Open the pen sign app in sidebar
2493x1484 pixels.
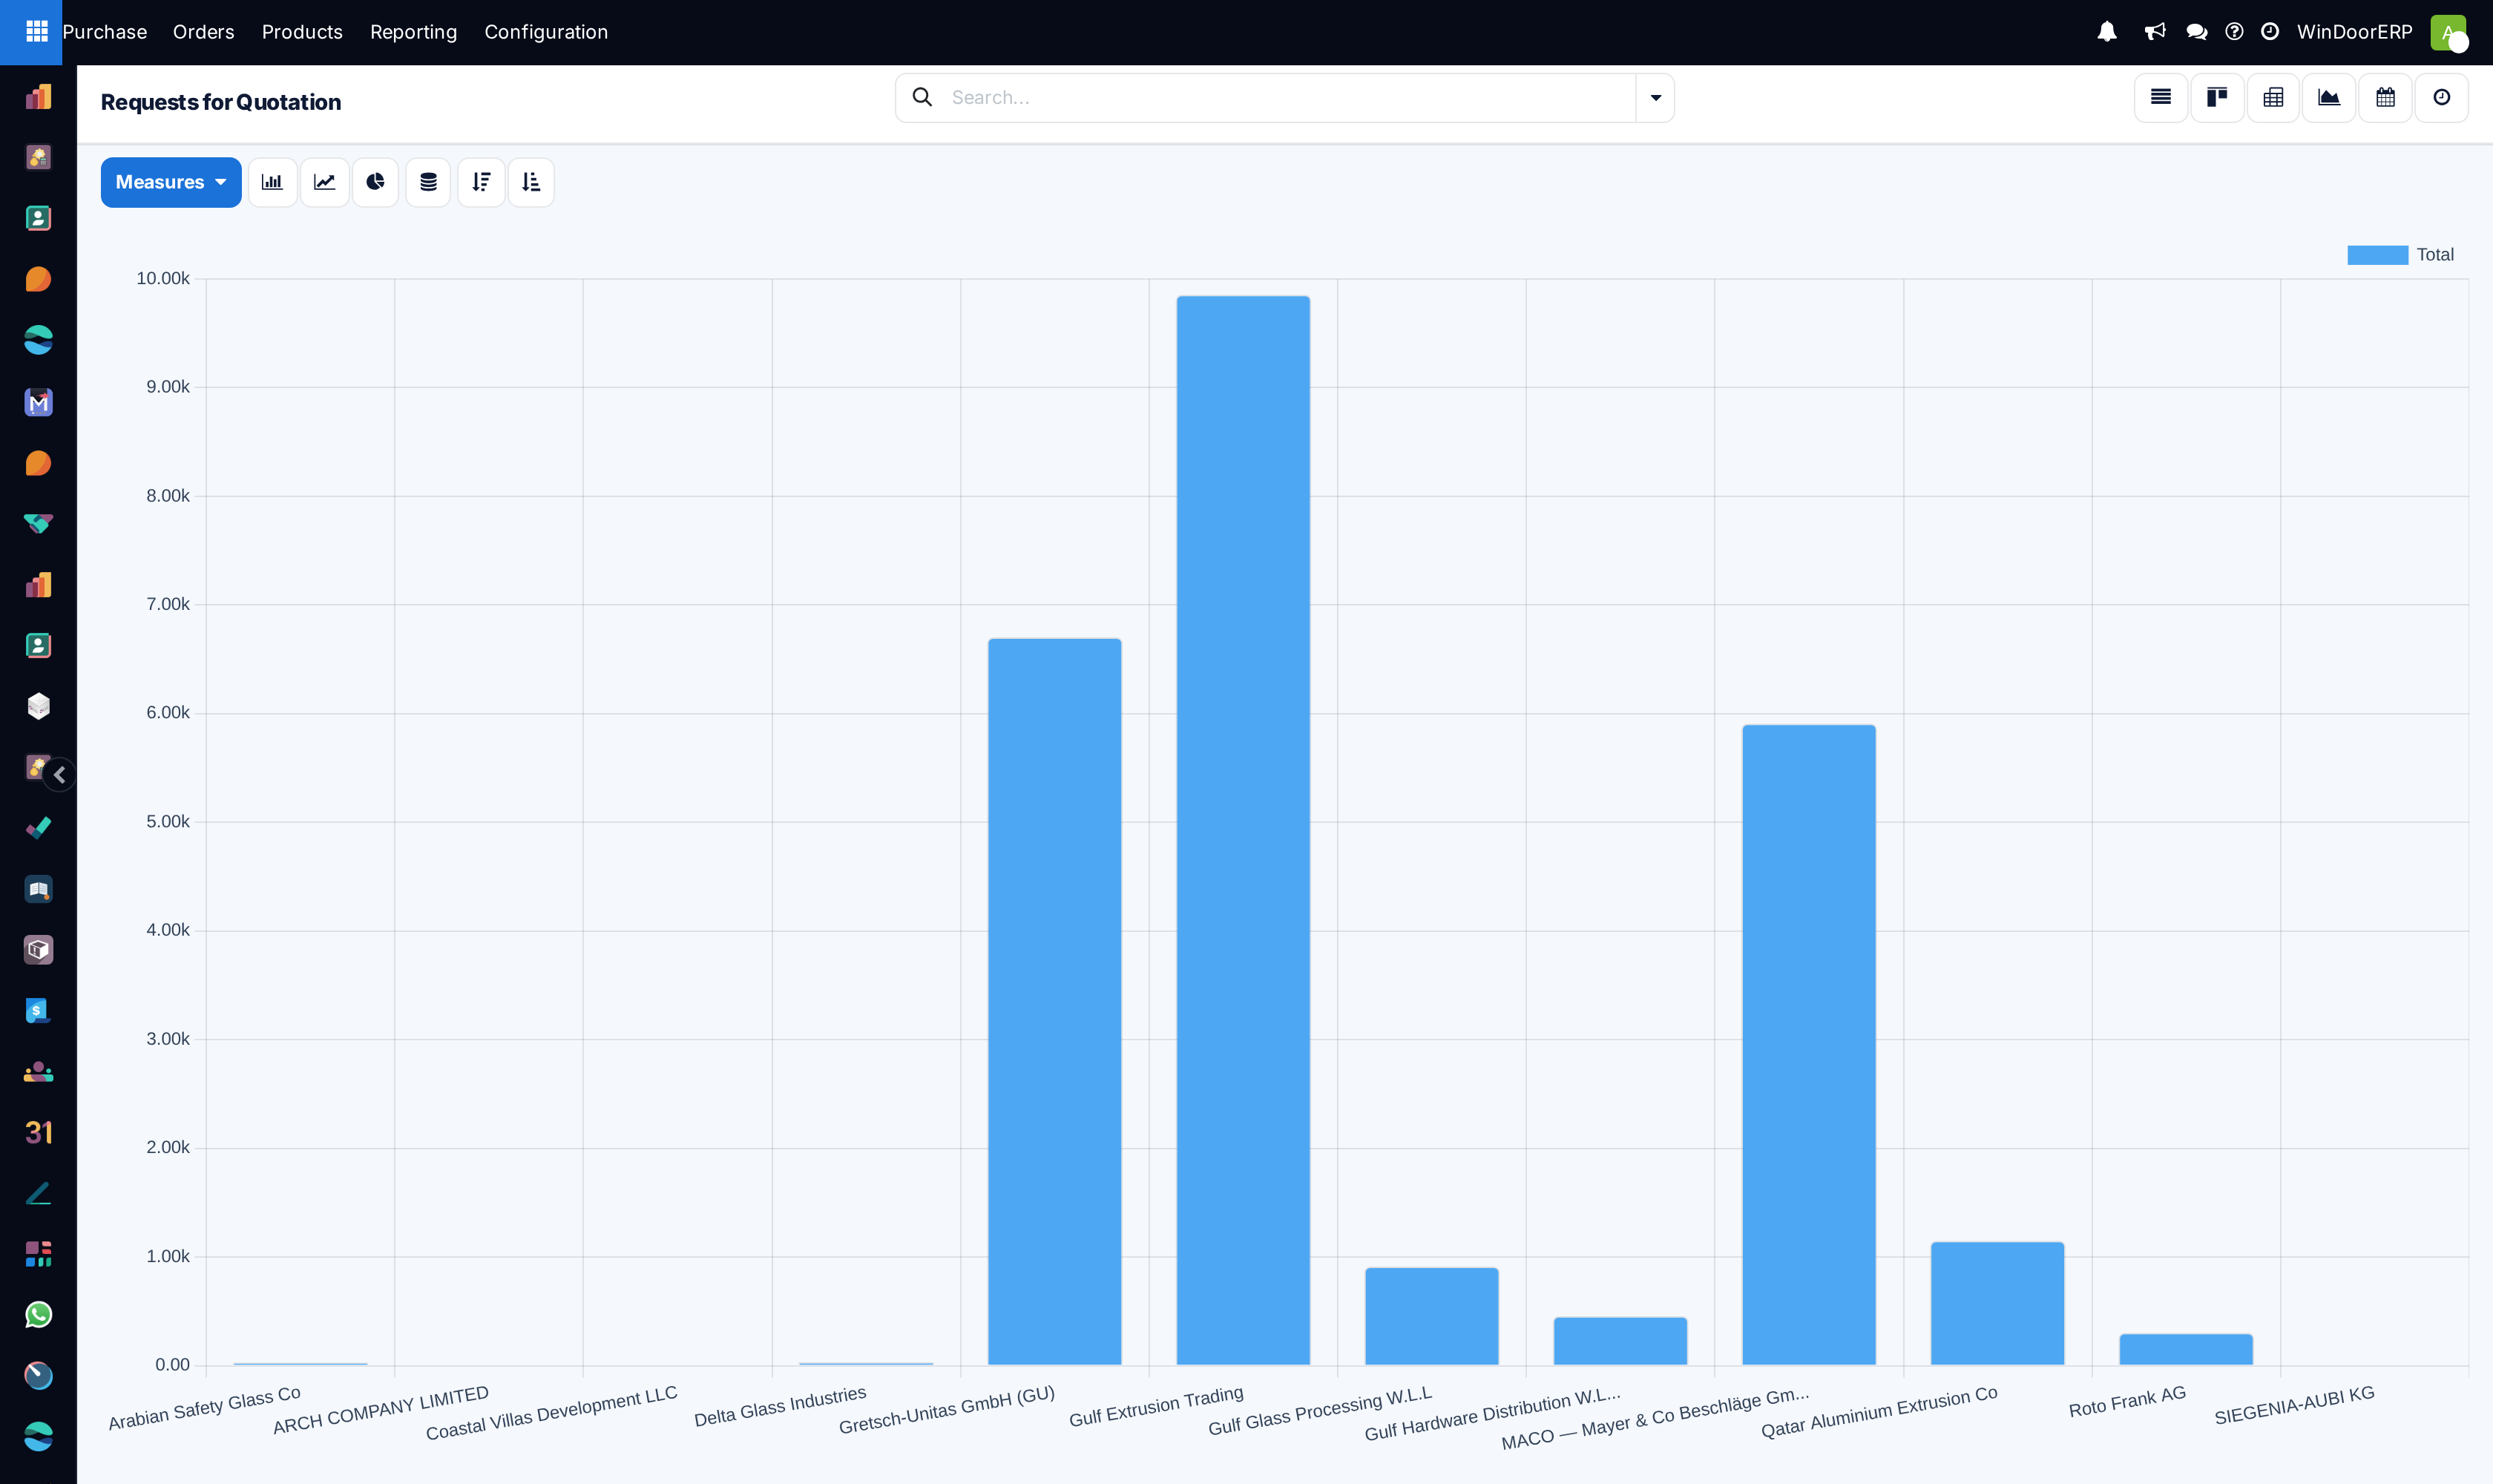pos(38,1193)
